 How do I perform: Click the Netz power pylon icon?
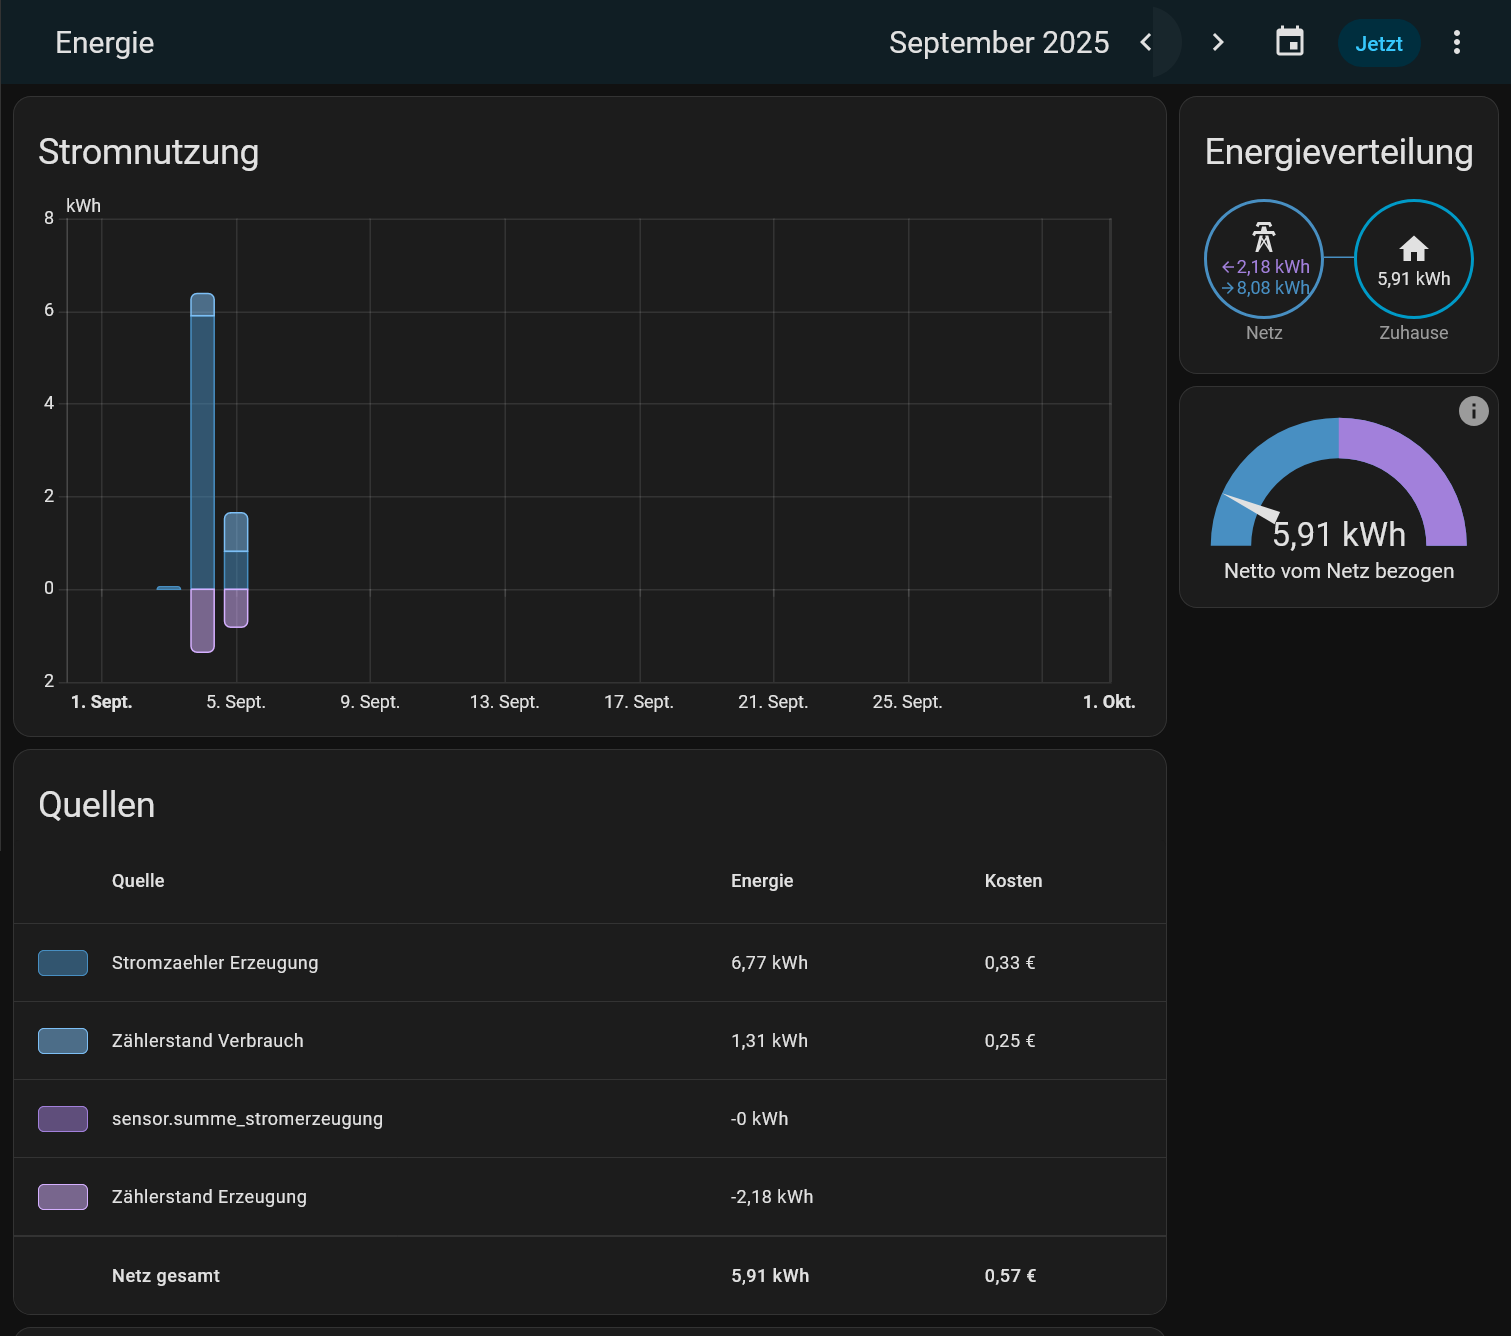click(x=1264, y=237)
